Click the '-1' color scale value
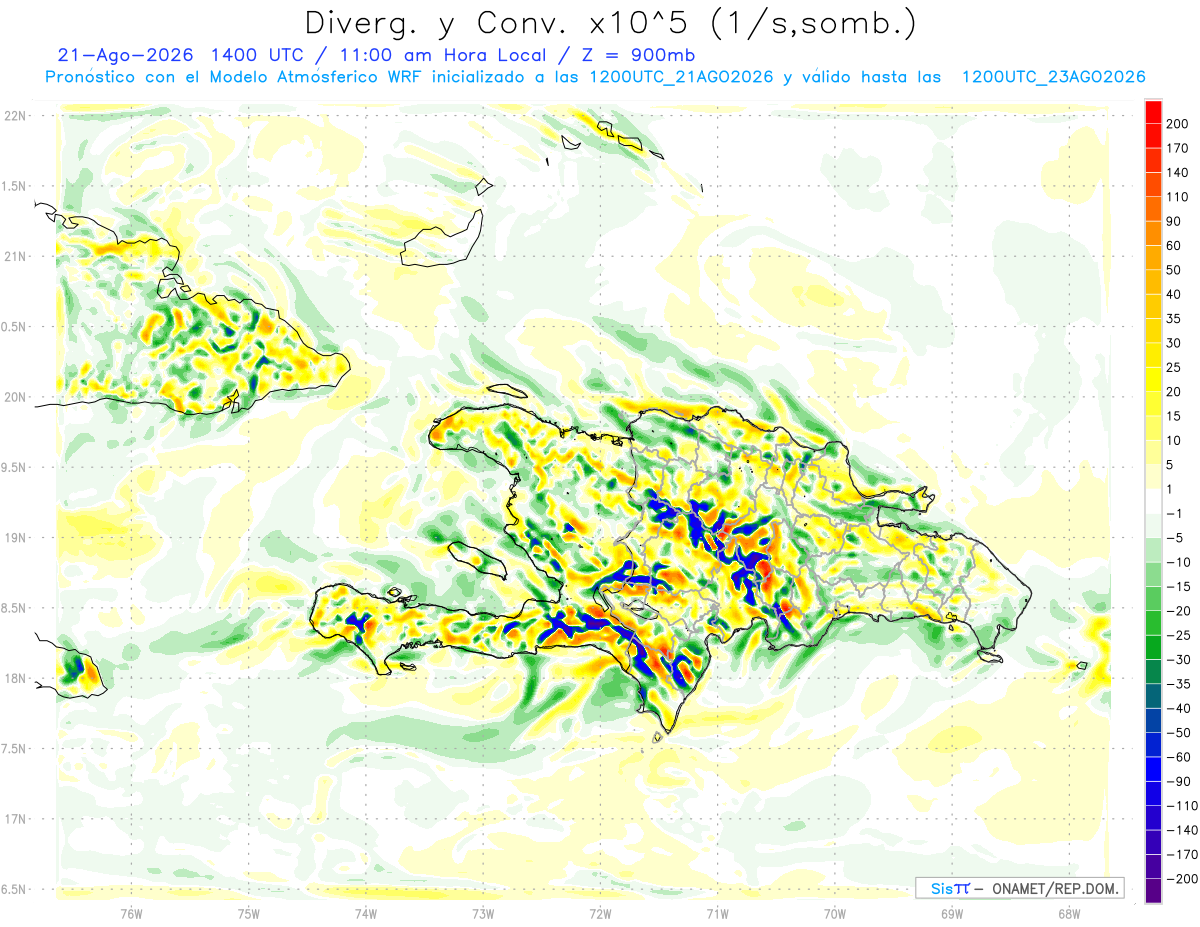Viewport: 1200px width, 927px height. (x=1174, y=513)
